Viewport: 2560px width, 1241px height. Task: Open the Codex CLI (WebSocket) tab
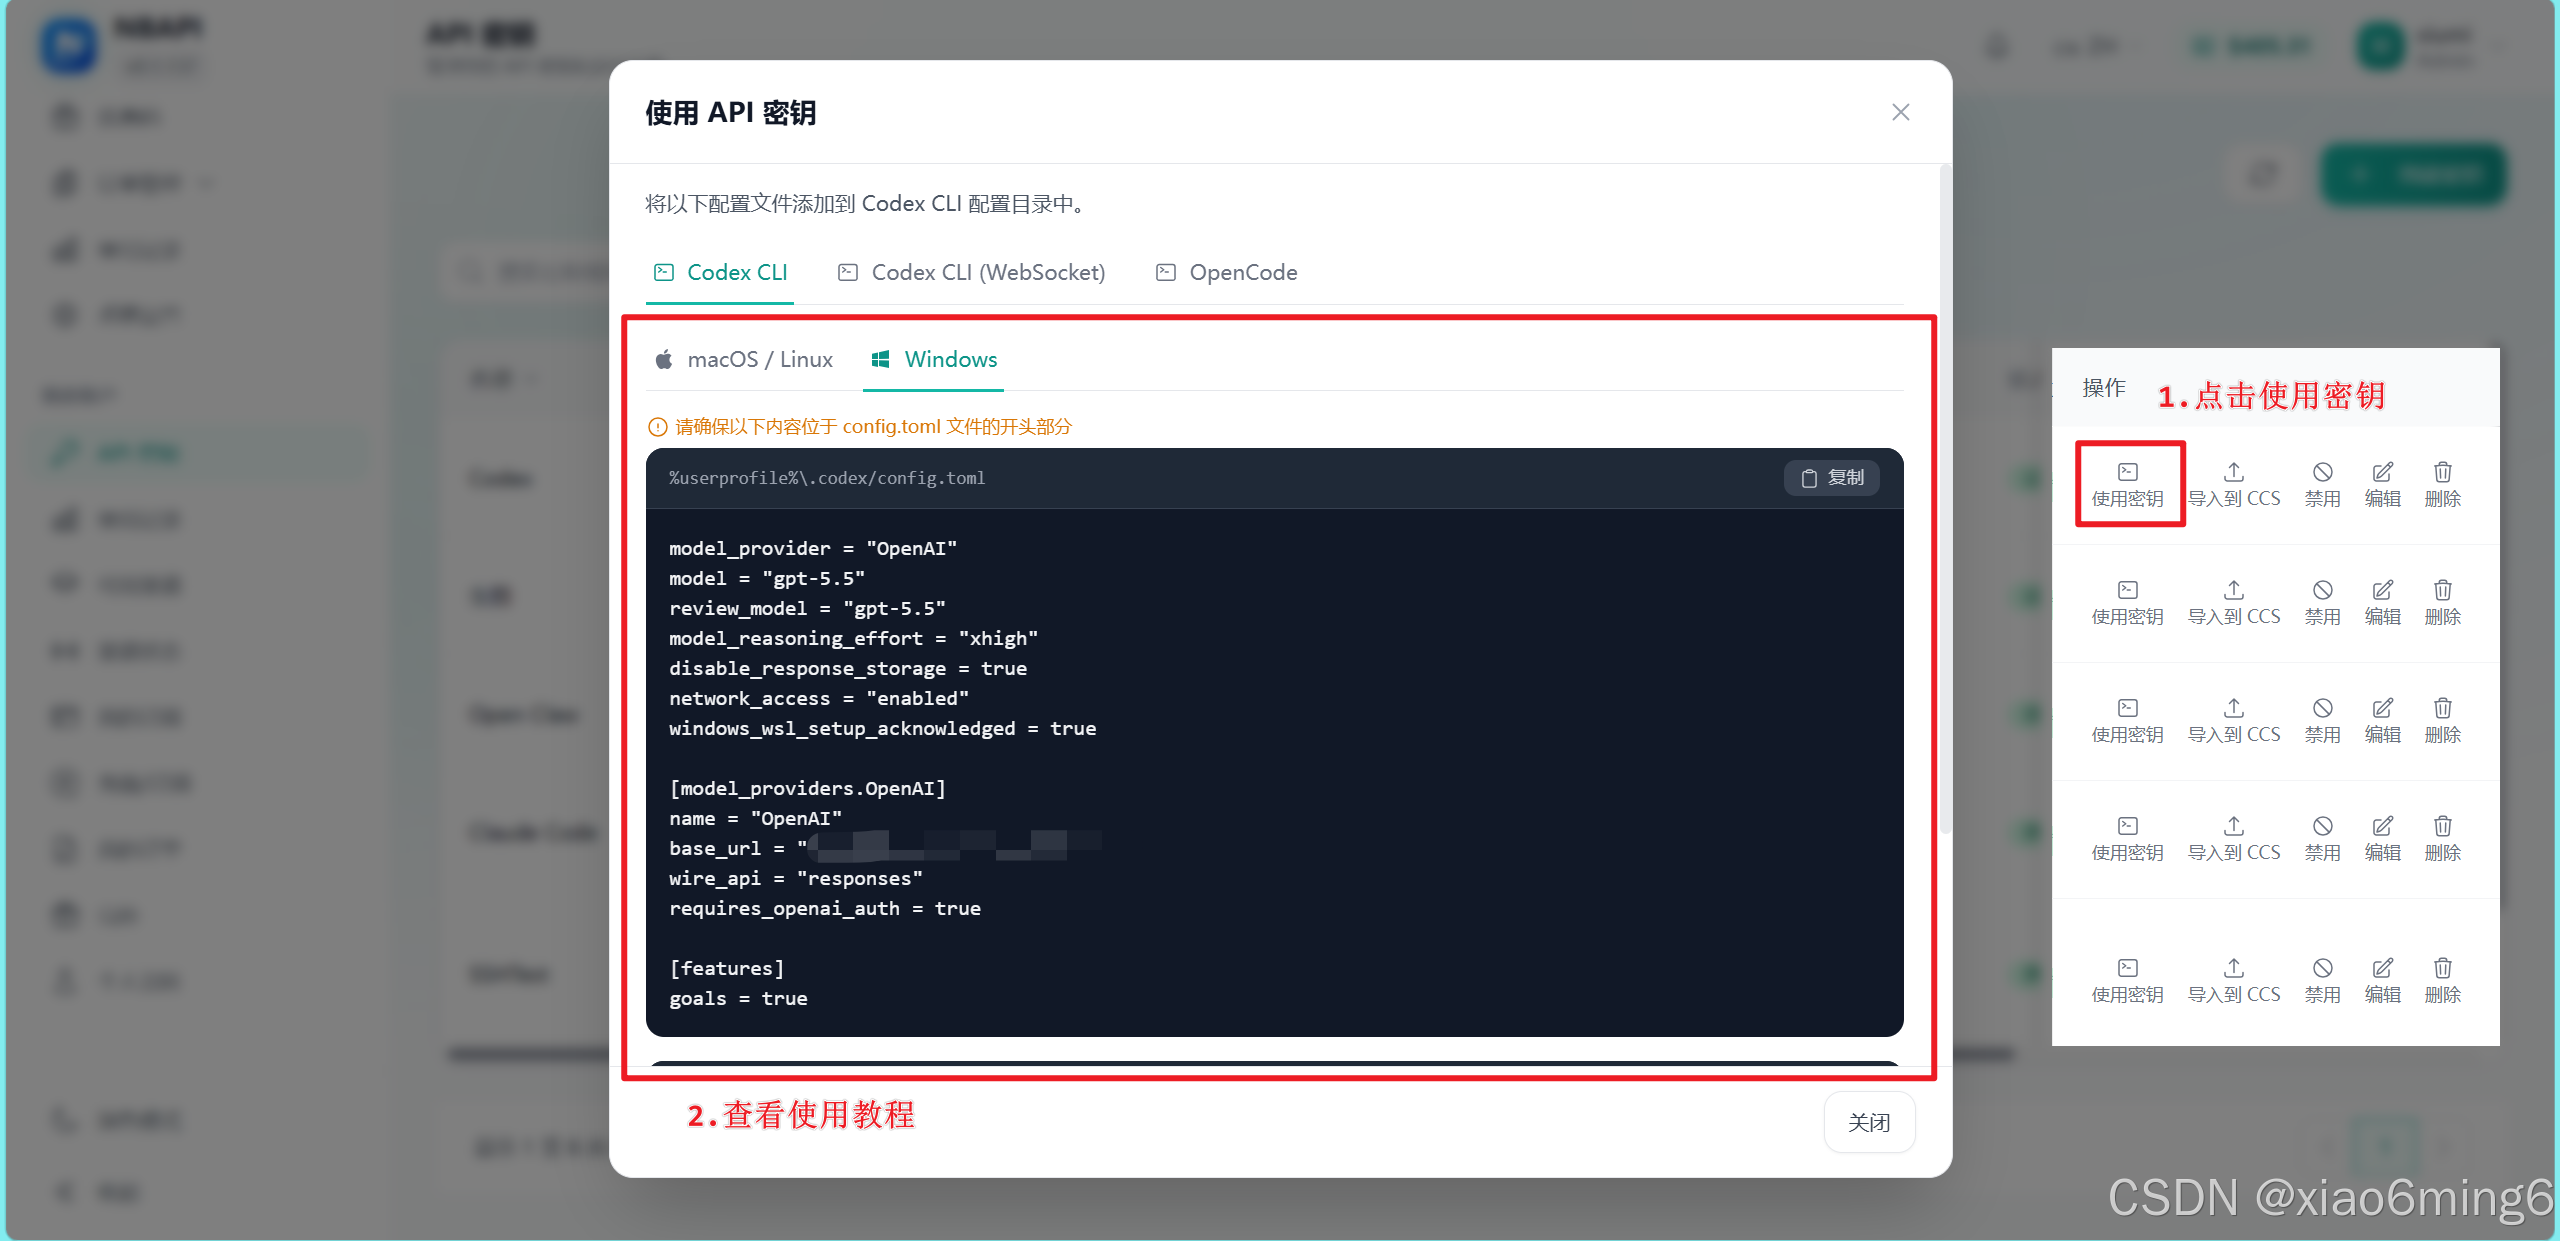click(971, 273)
